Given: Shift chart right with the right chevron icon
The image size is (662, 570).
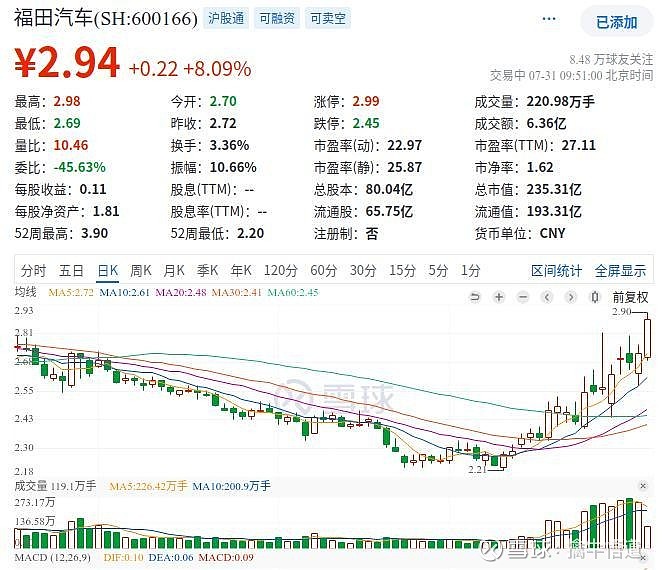Looking at the screenshot, I should 571,297.
